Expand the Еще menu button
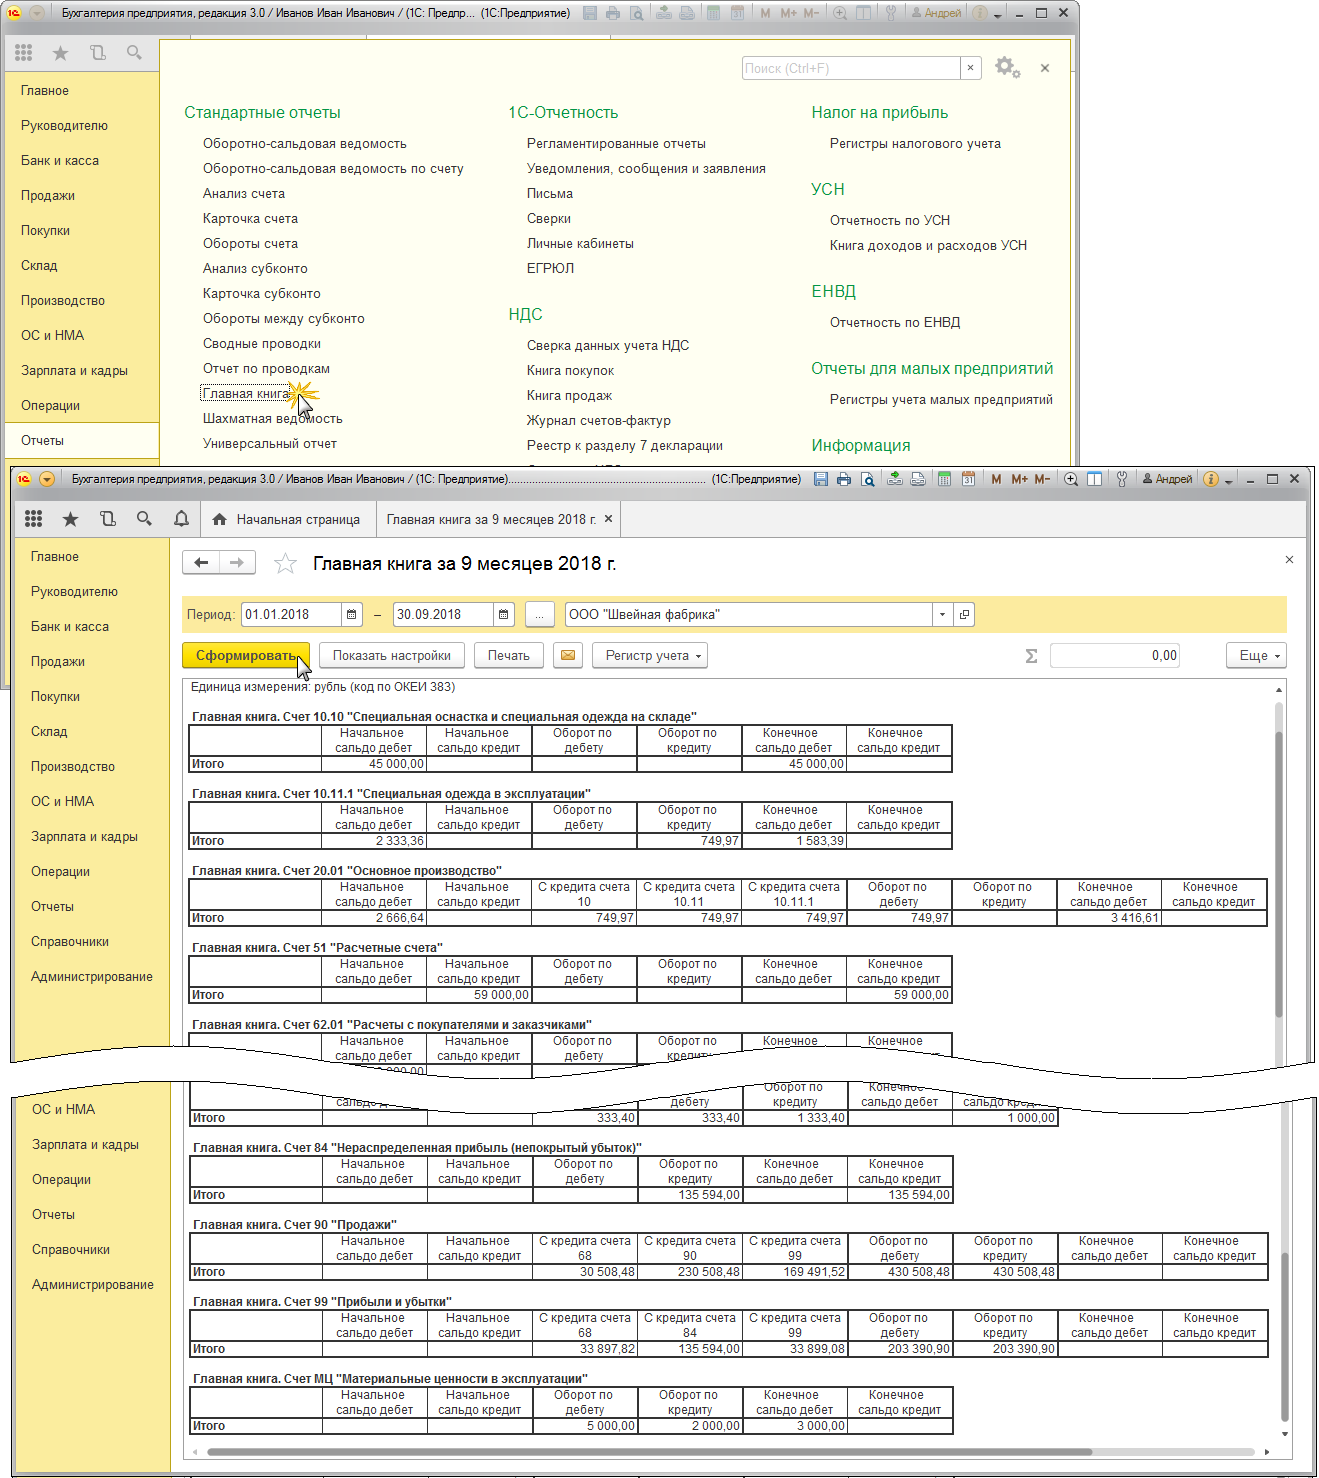This screenshot has width=1319, height=1478. coord(1255,656)
